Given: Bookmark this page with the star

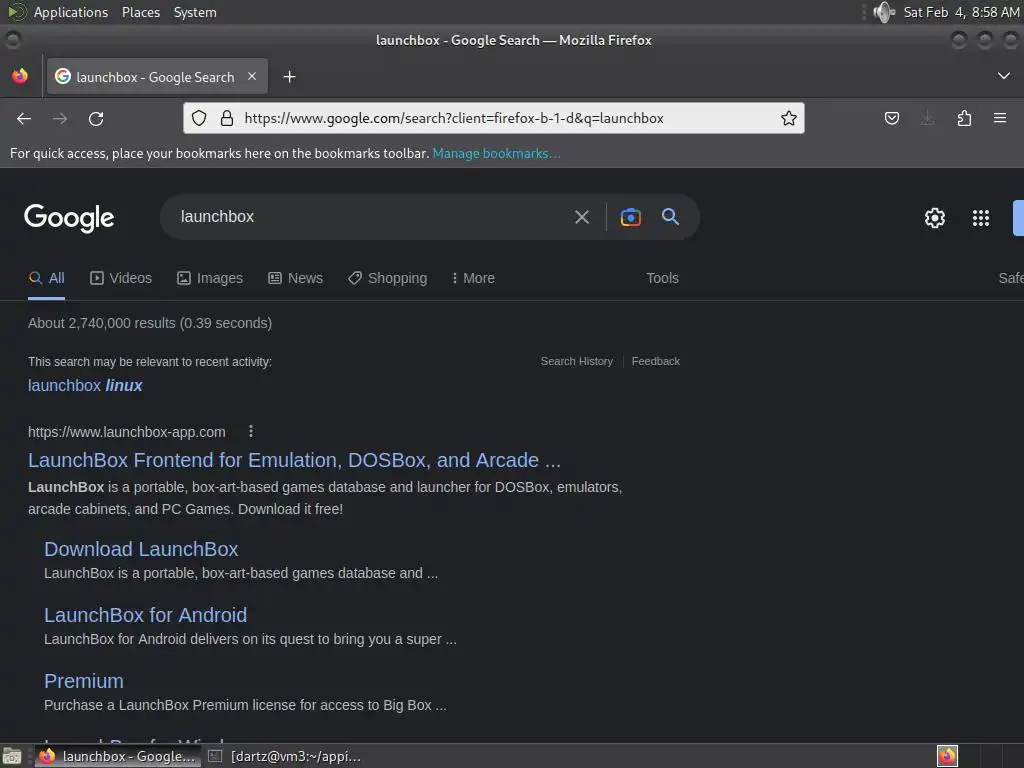Looking at the screenshot, I should (x=789, y=118).
